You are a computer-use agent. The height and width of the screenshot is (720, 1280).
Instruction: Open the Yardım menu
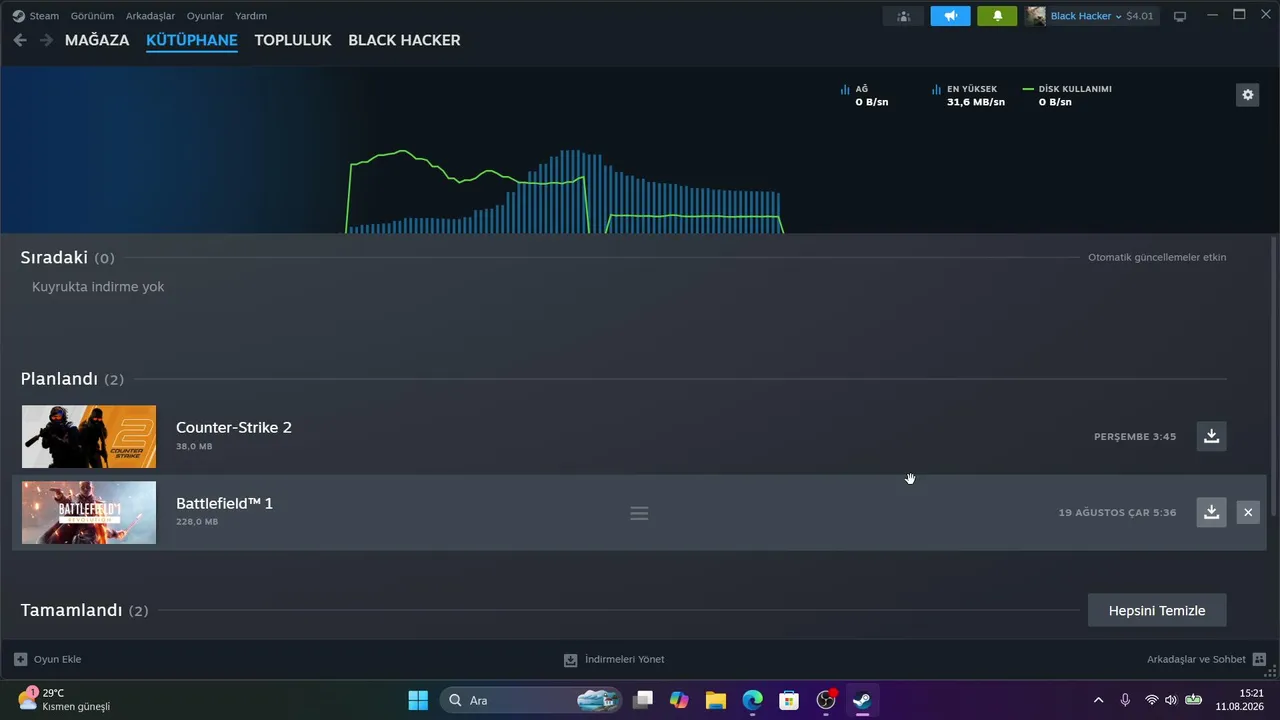[x=251, y=16]
